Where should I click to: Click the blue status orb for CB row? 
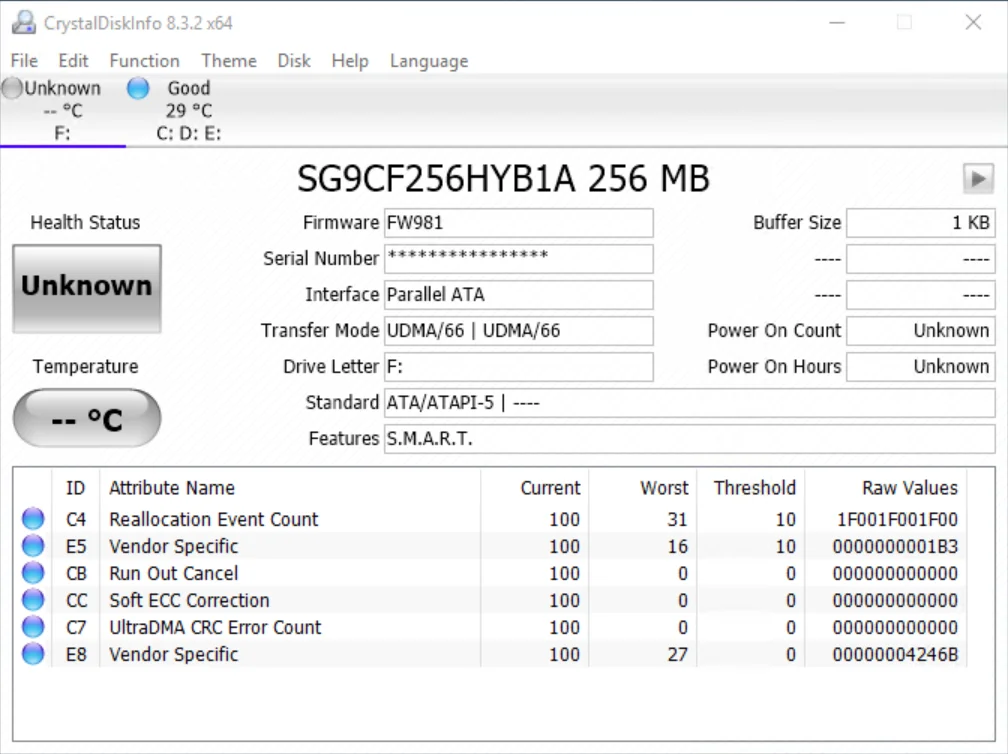[x=33, y=573]
